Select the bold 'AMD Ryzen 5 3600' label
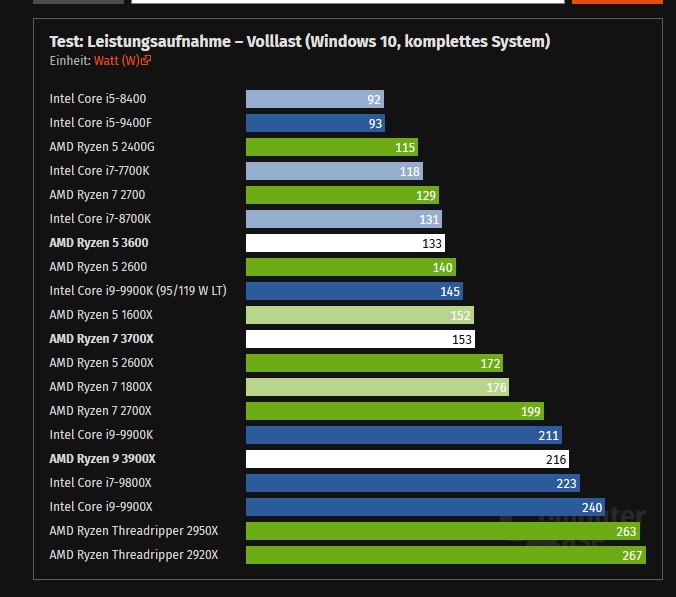Viewport: 676px width, 597px height. 99,243
